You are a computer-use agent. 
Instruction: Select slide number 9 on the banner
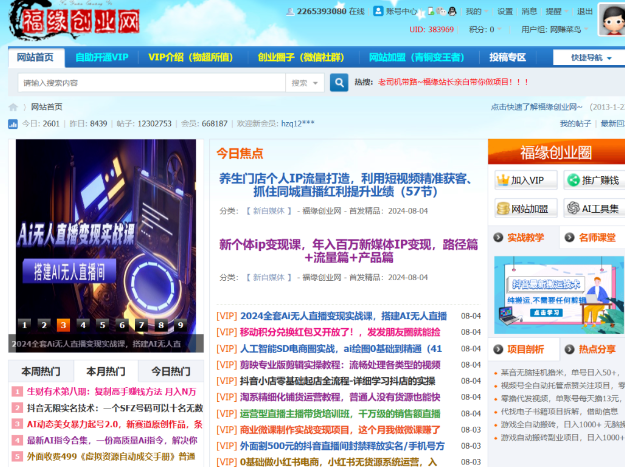point(181,325)
